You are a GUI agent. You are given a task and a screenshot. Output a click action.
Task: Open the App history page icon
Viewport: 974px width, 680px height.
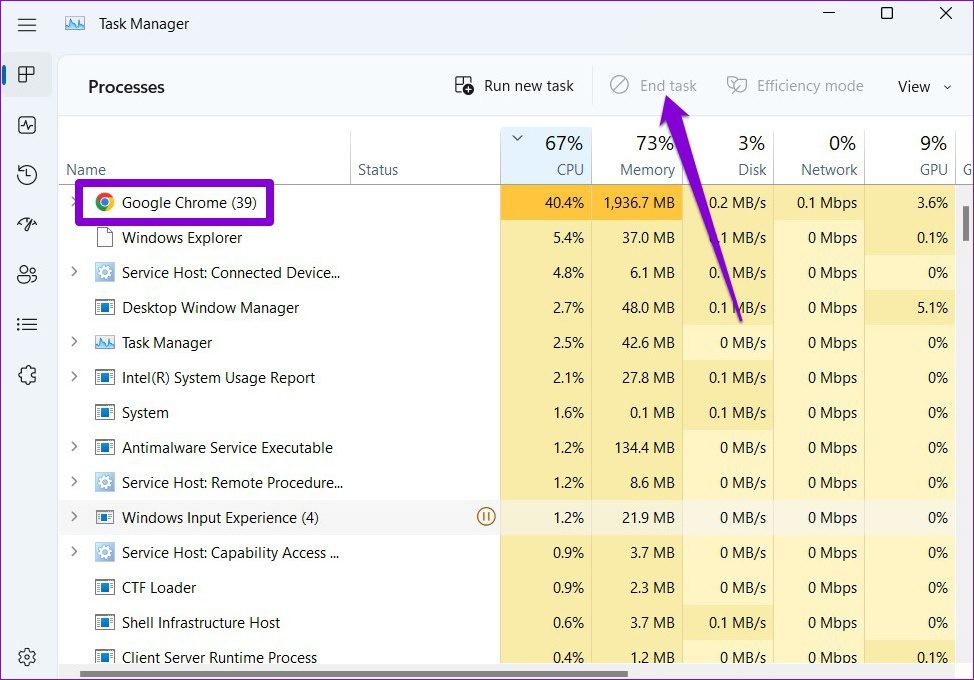[x=27, y=175]
